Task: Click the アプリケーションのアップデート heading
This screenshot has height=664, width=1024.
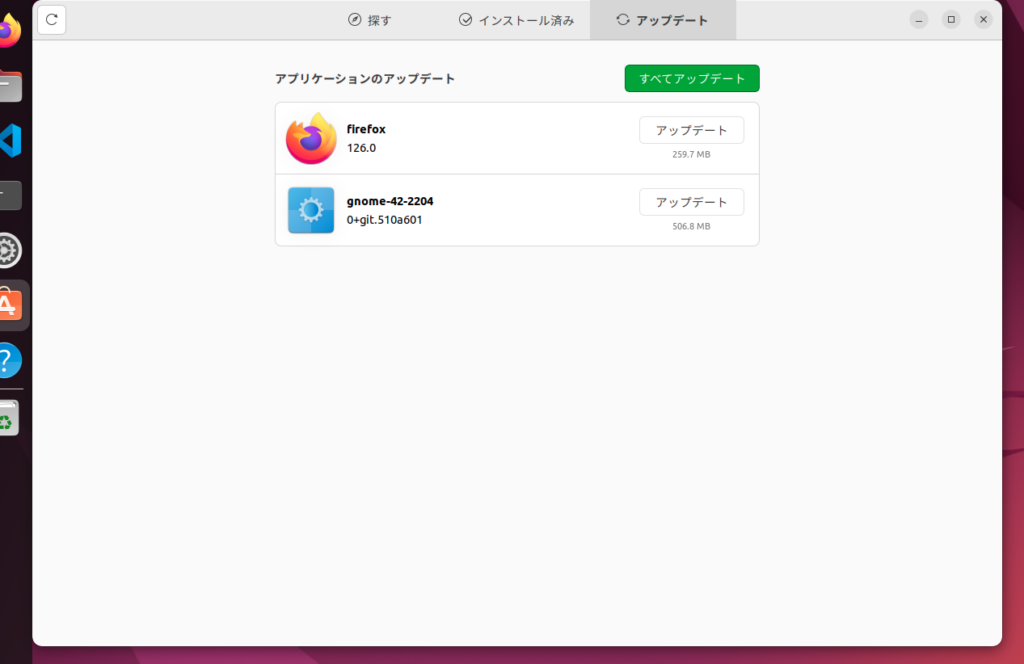Action: pyautogui.click(x=365, y=78)
